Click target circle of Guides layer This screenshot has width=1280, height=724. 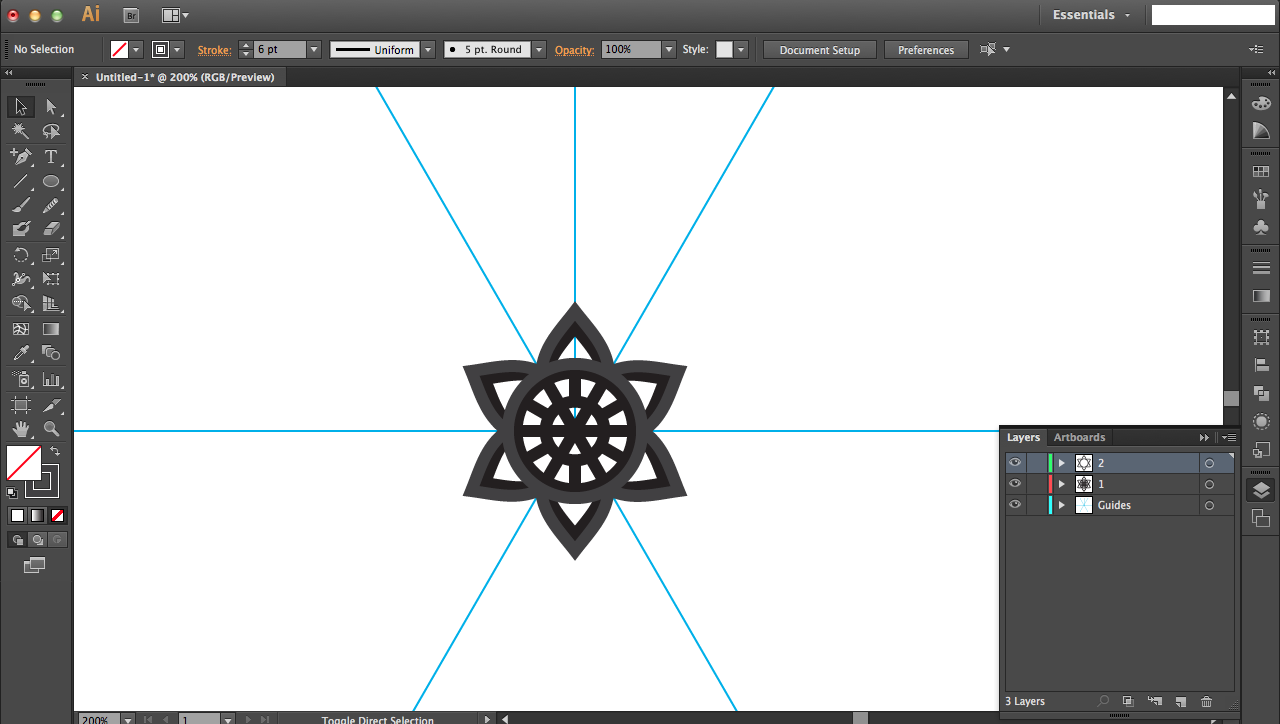[x=1209, y=505]
